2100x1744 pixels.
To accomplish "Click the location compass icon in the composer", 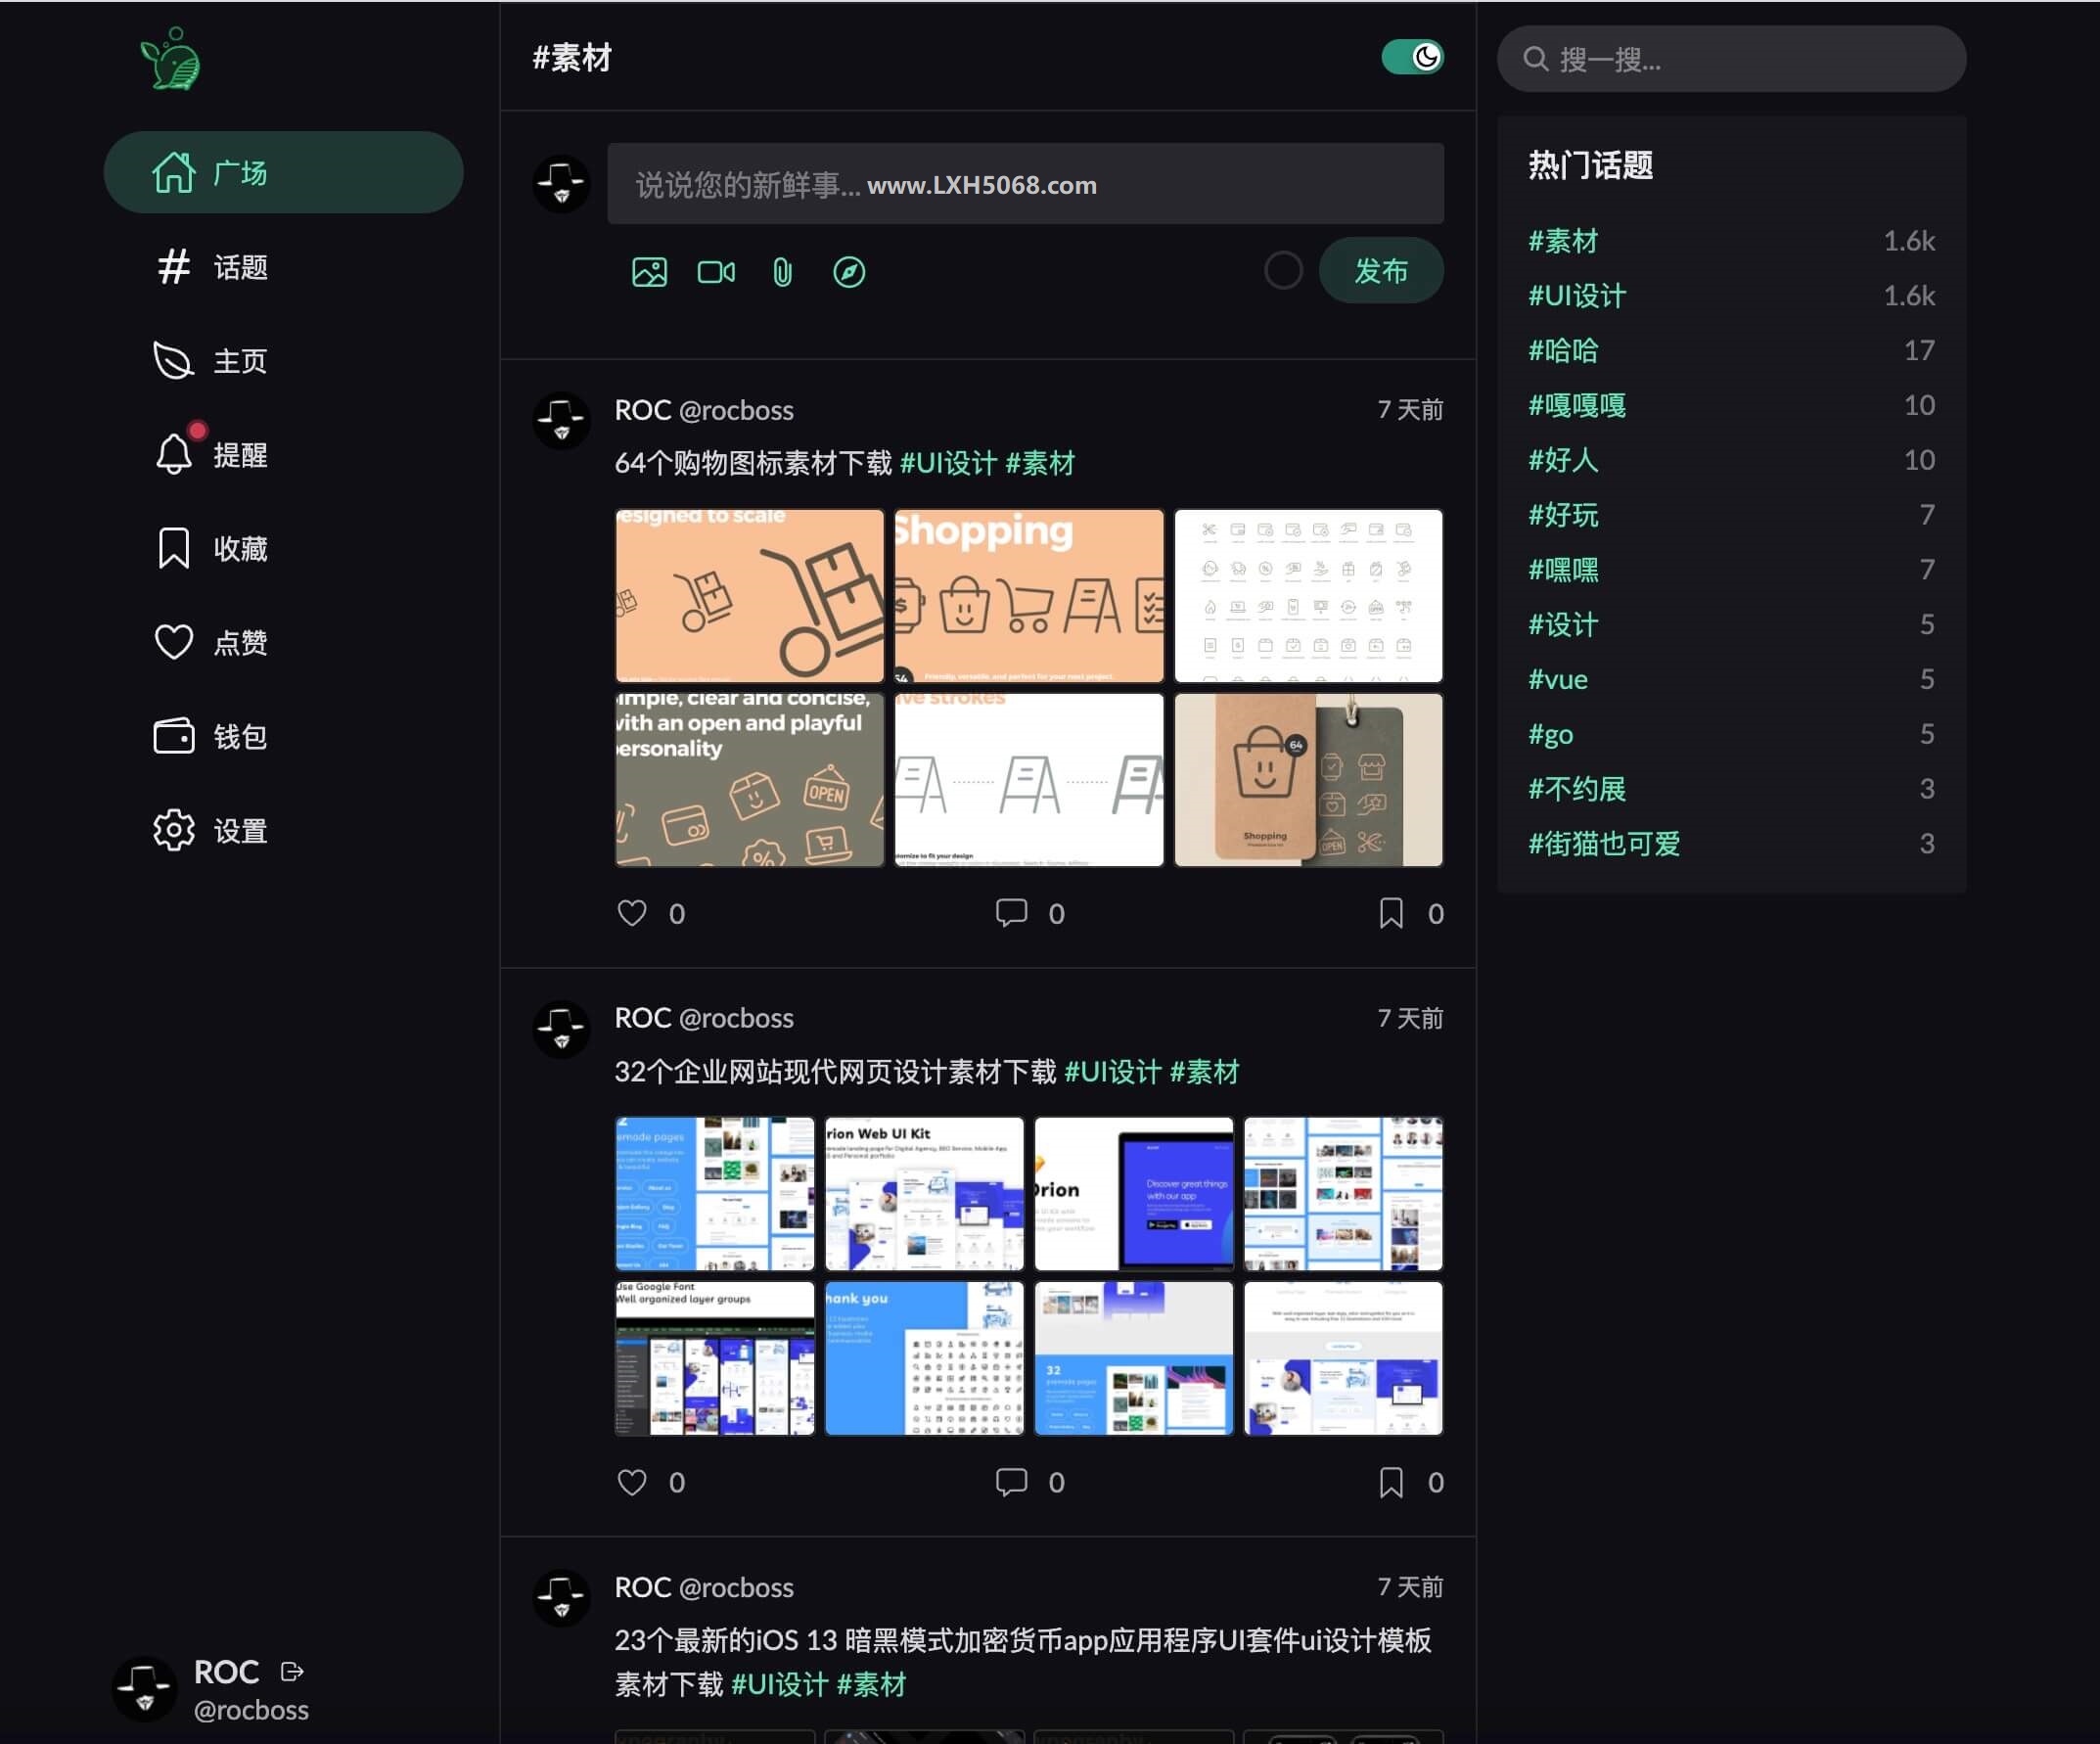I will (848, 270).
